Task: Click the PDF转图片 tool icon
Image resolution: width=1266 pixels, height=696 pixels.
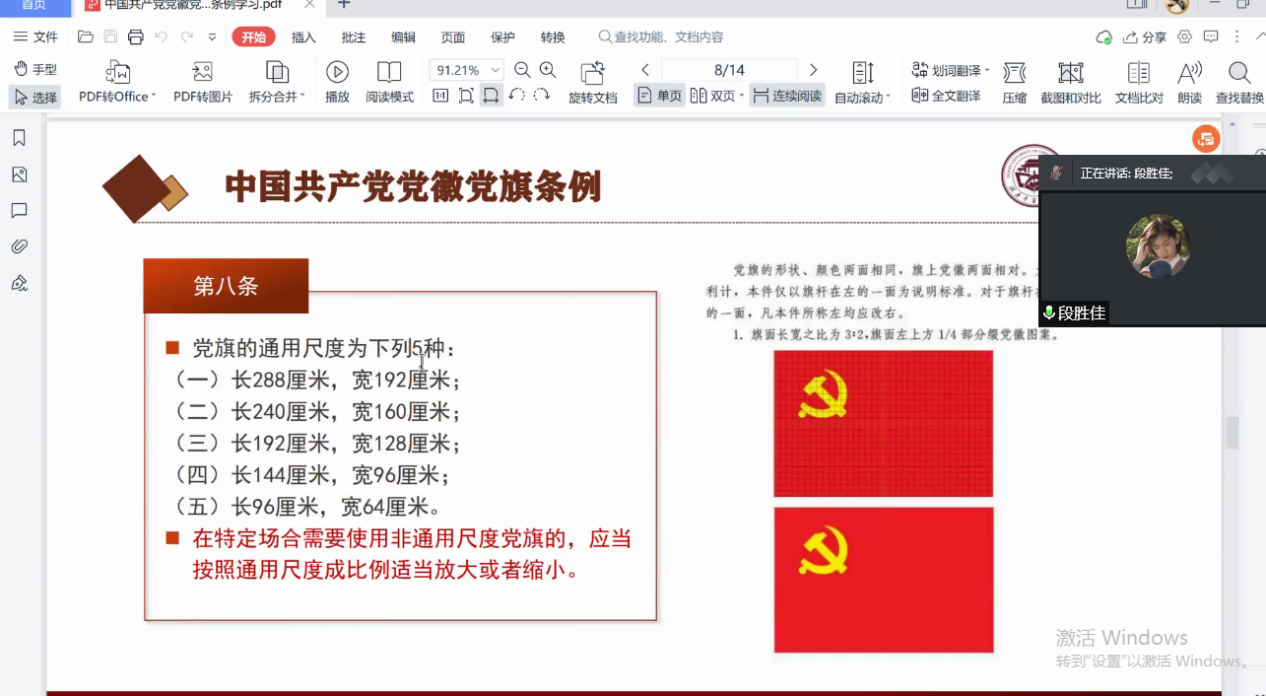Action: point(202,73)
